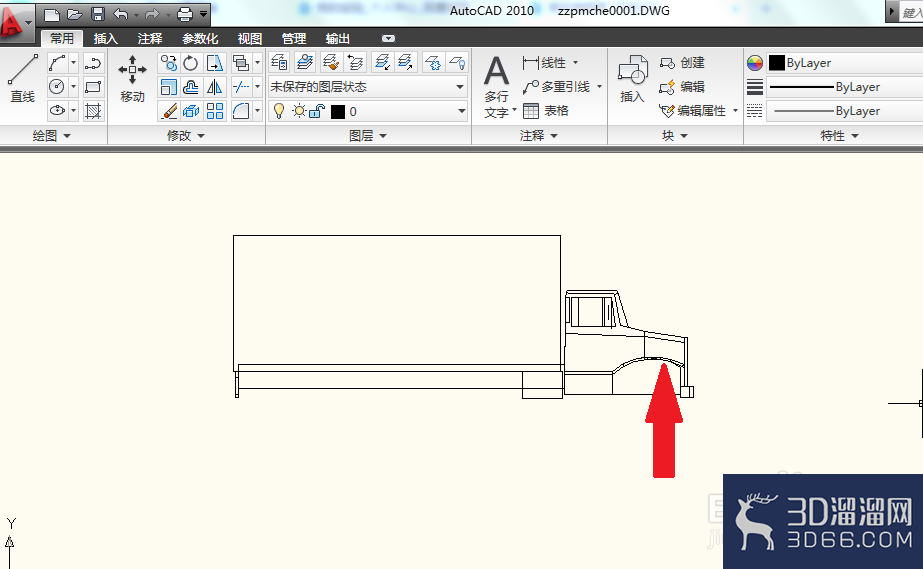Toggle the layer on/off lightbulb icon
The width and height of the screenshot is (923, 569).
click(x=279, y=111)
